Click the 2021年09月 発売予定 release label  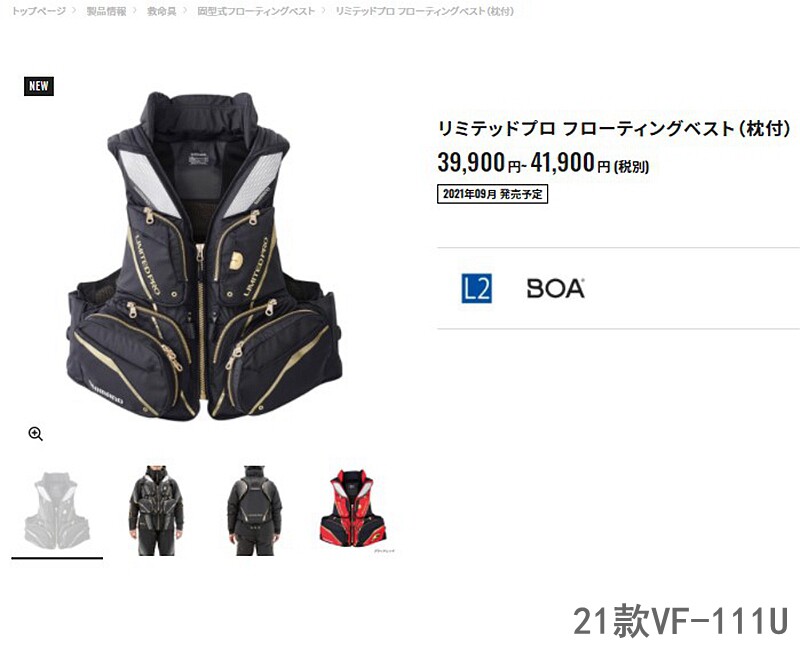492,194
